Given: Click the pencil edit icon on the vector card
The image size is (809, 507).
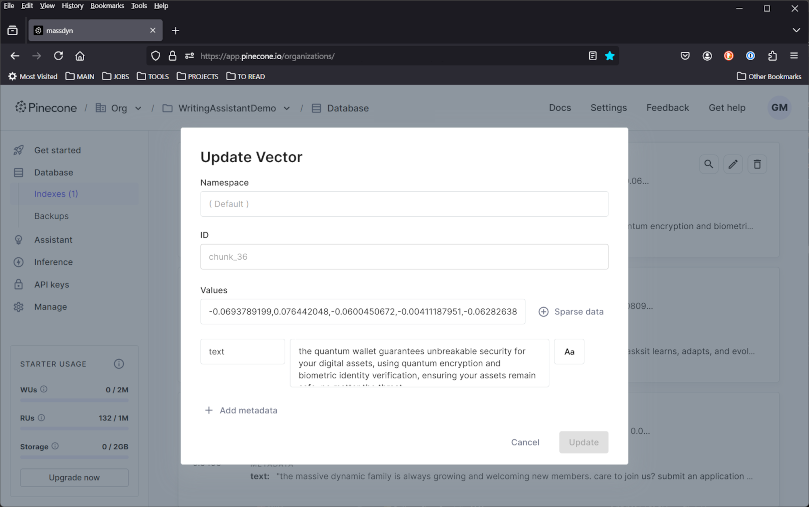Looking at the screenshot, I should [733, 164].
